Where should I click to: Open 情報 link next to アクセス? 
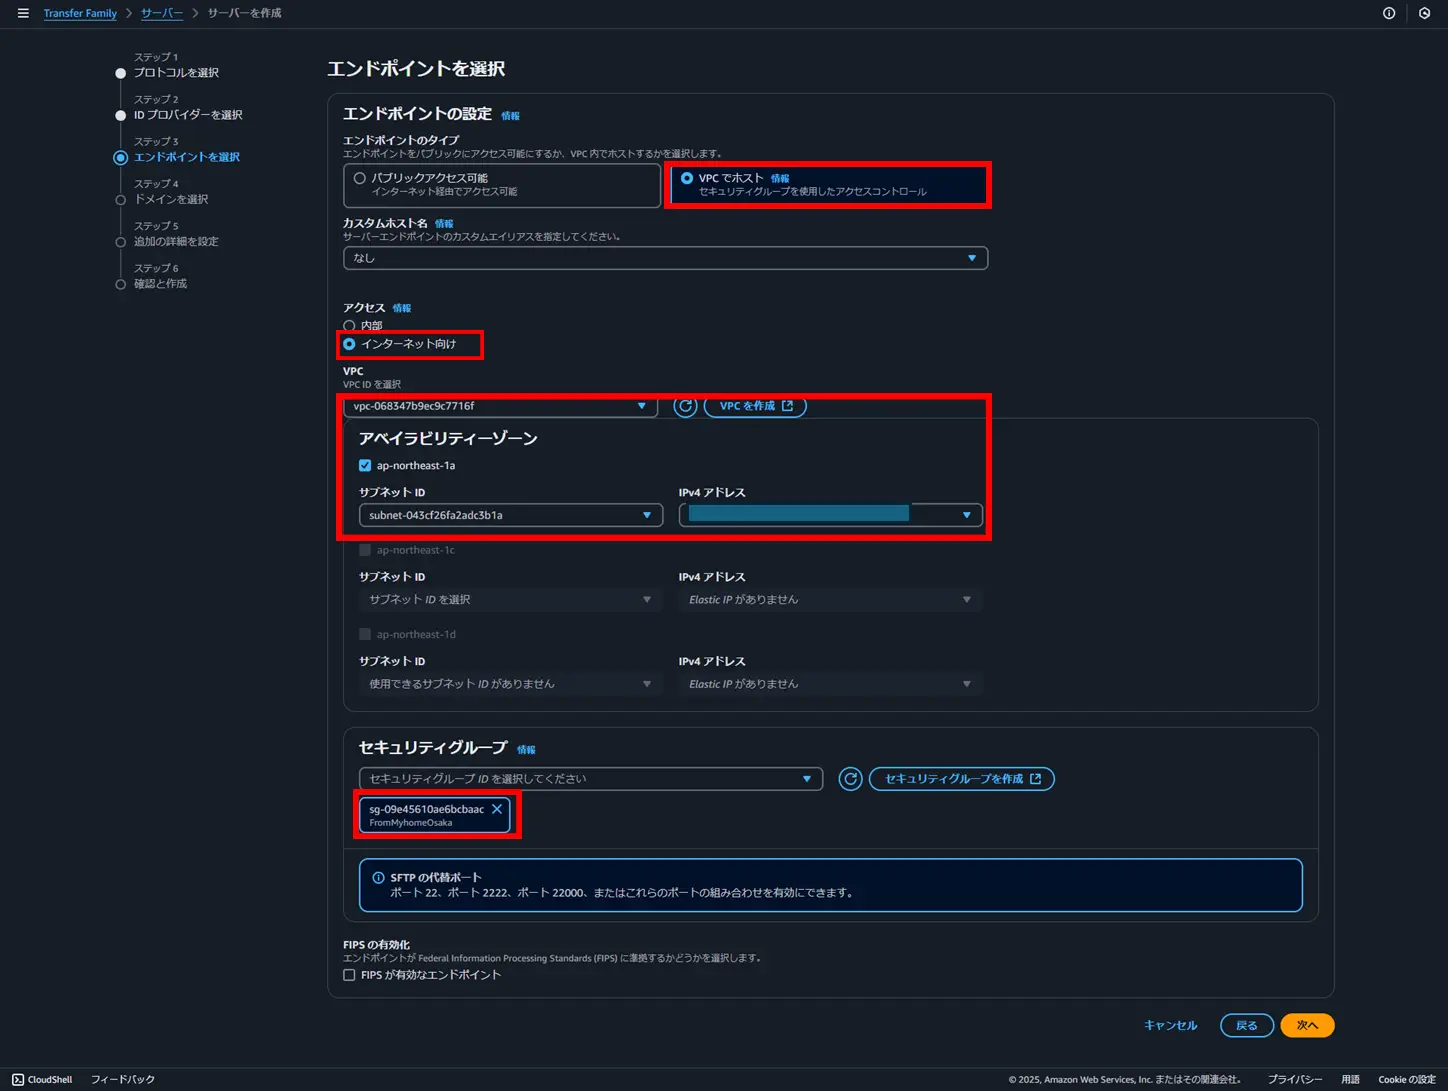(402, 308)
